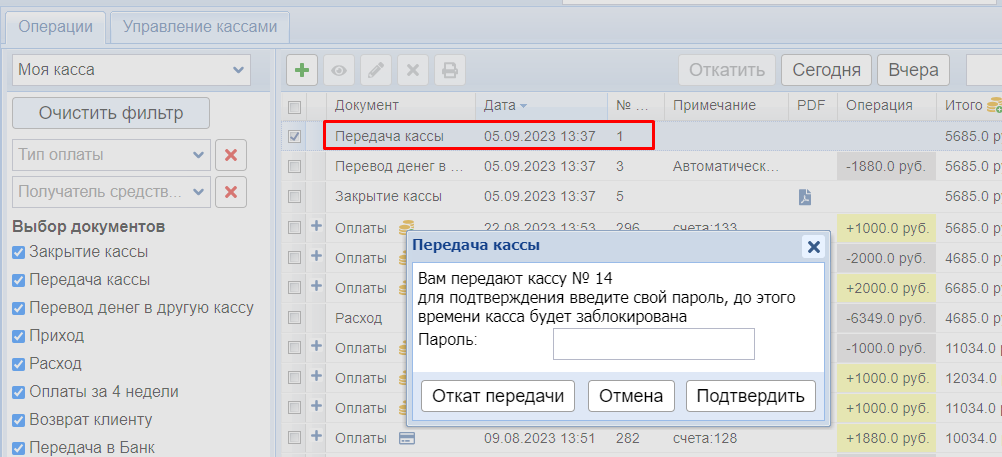Focus the Пароль input field
Screen dimensions: 1002x457
coord(653,344)
